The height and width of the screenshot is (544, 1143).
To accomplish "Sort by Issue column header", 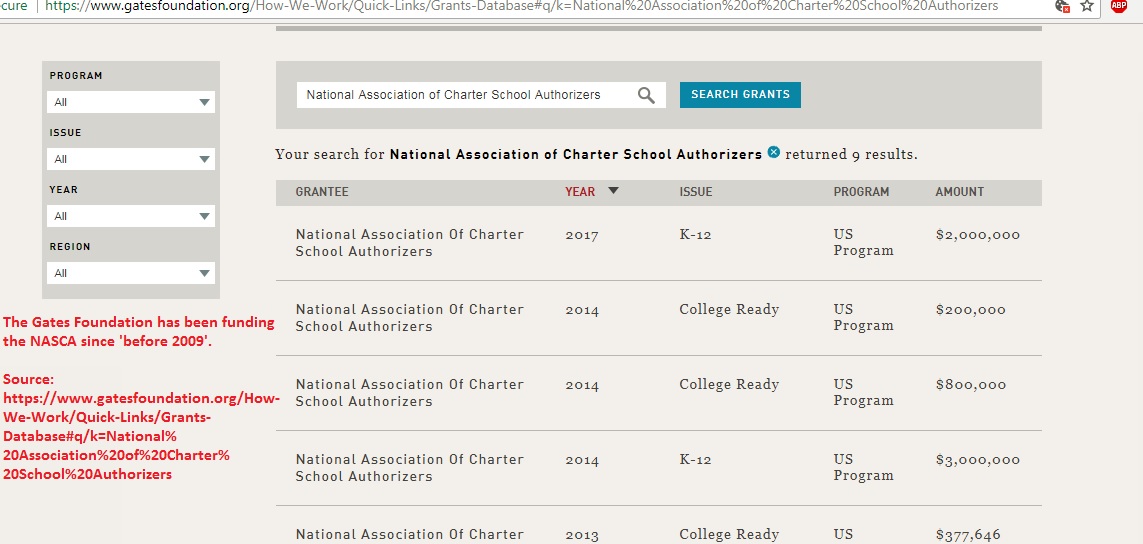I will [695, 192].
